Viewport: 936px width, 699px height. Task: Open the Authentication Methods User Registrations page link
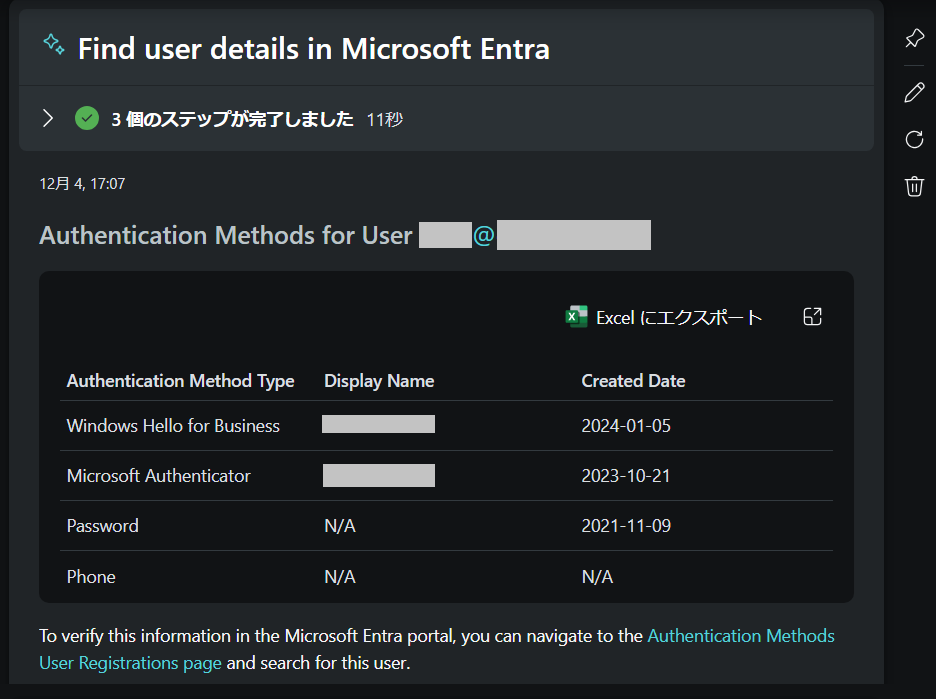(741, 636)
